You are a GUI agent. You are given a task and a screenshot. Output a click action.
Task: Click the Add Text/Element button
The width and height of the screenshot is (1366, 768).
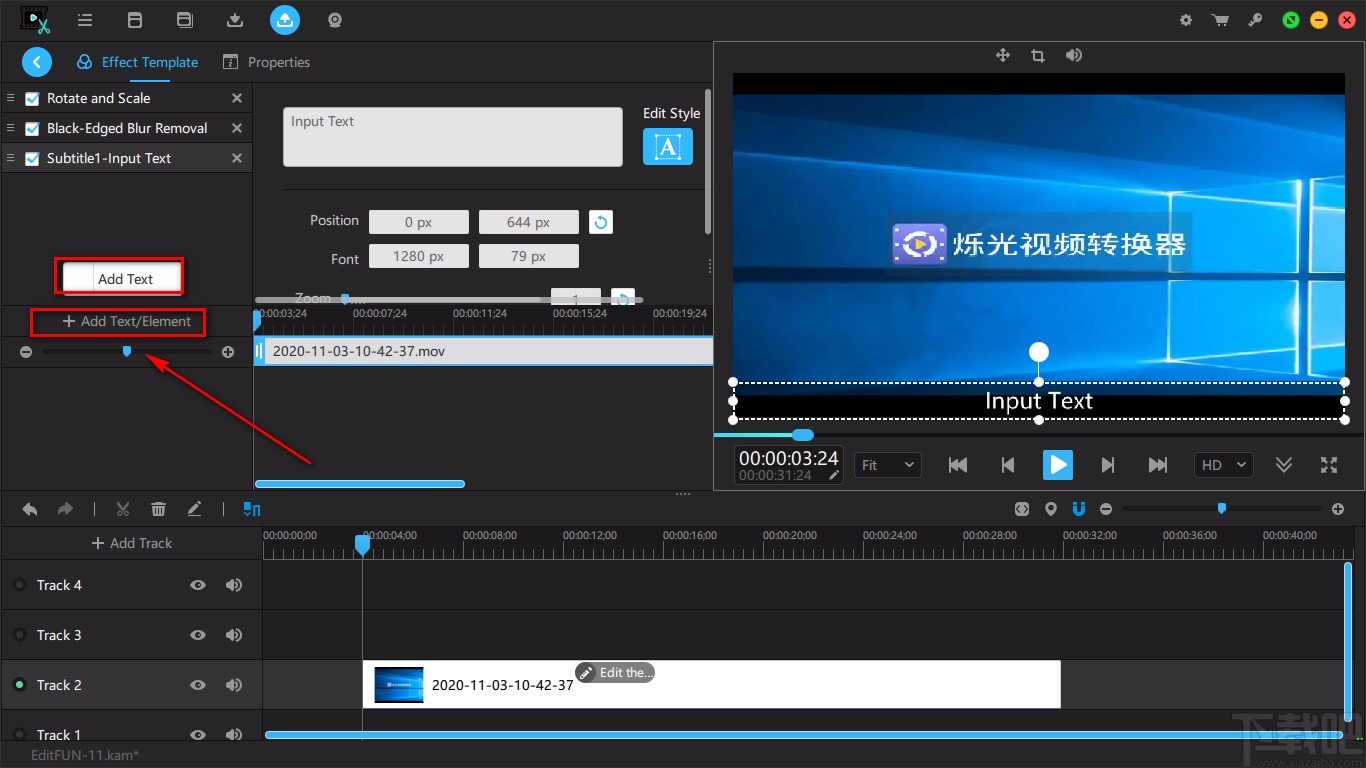(x=126, y=321)
